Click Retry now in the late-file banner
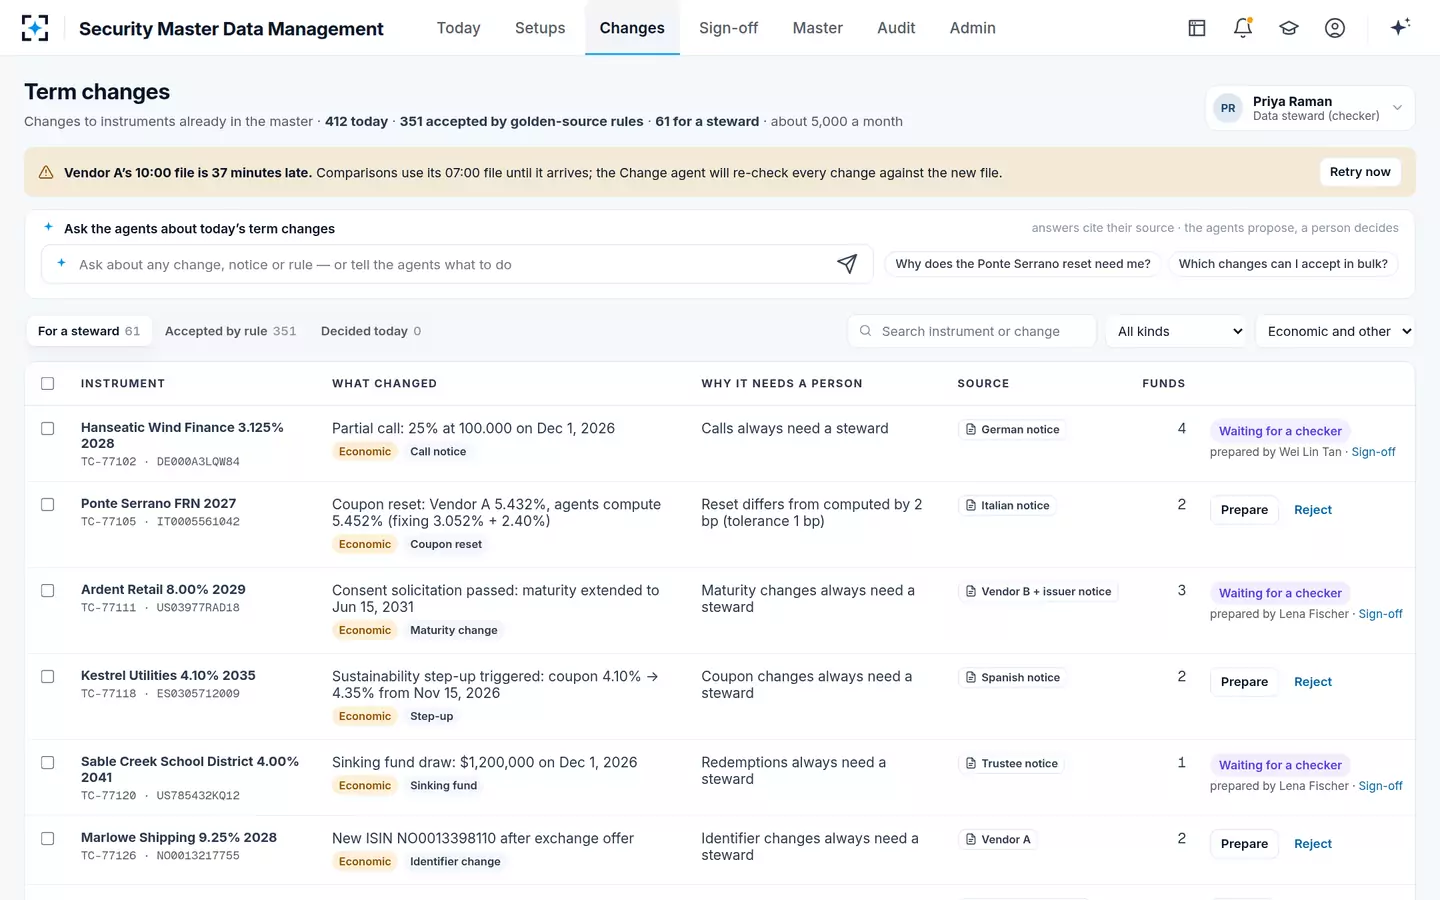Screen dimensions: 1440x900 (x=1360, y=172)
